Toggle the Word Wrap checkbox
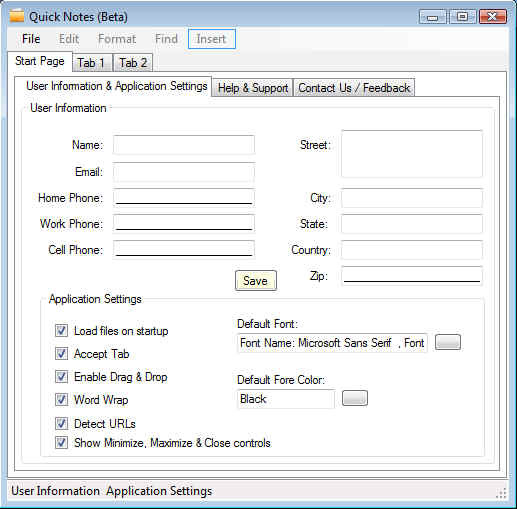517x509 pixels. click(61, 399)
